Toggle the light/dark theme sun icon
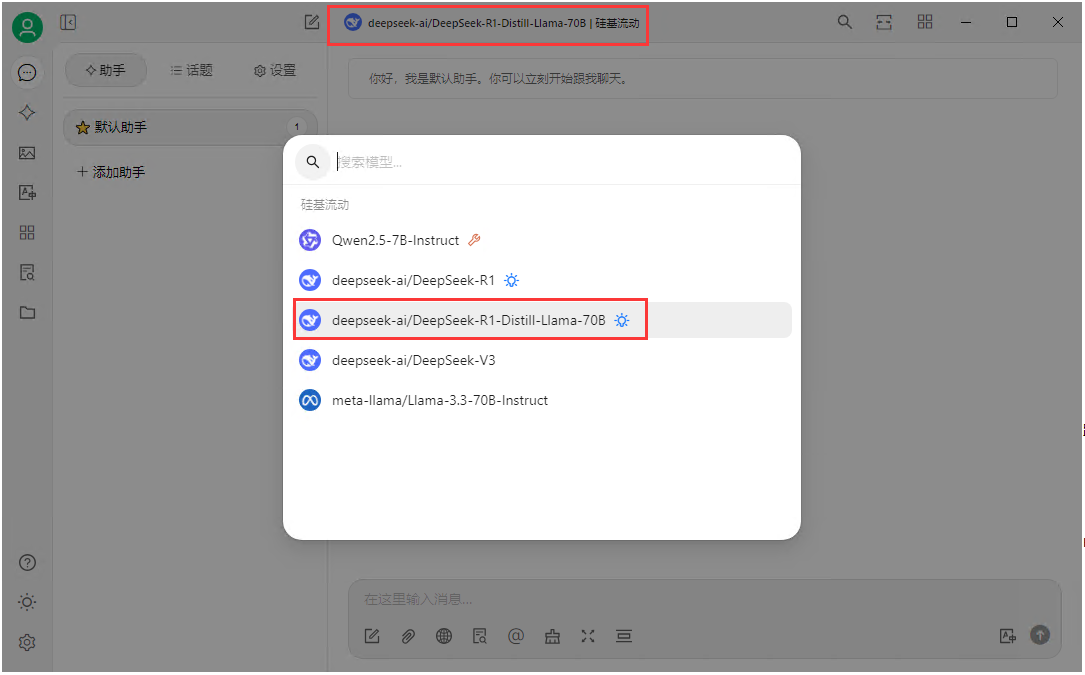1085x675 pixels. click(27, 602)
